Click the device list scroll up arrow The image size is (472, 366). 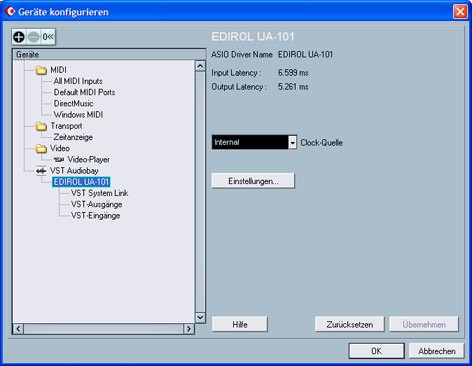(x=200, y=66)
